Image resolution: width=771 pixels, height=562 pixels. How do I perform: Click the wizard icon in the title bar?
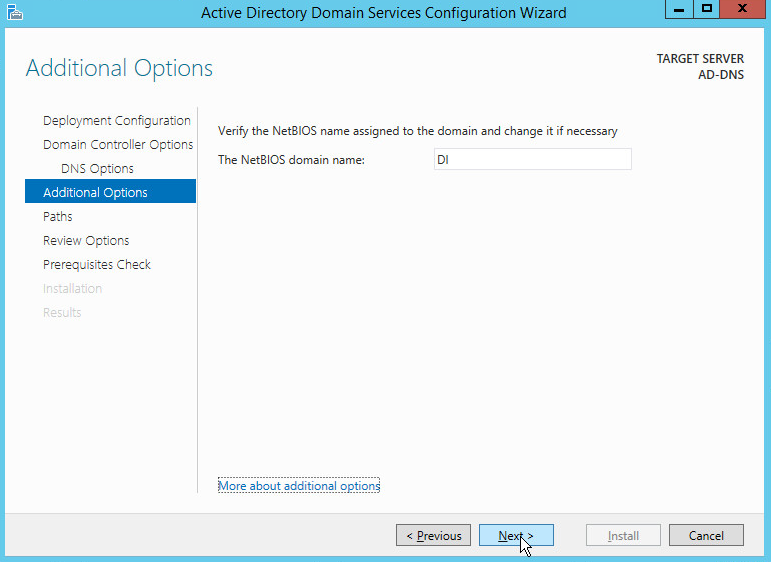click(x=14, y=12)
